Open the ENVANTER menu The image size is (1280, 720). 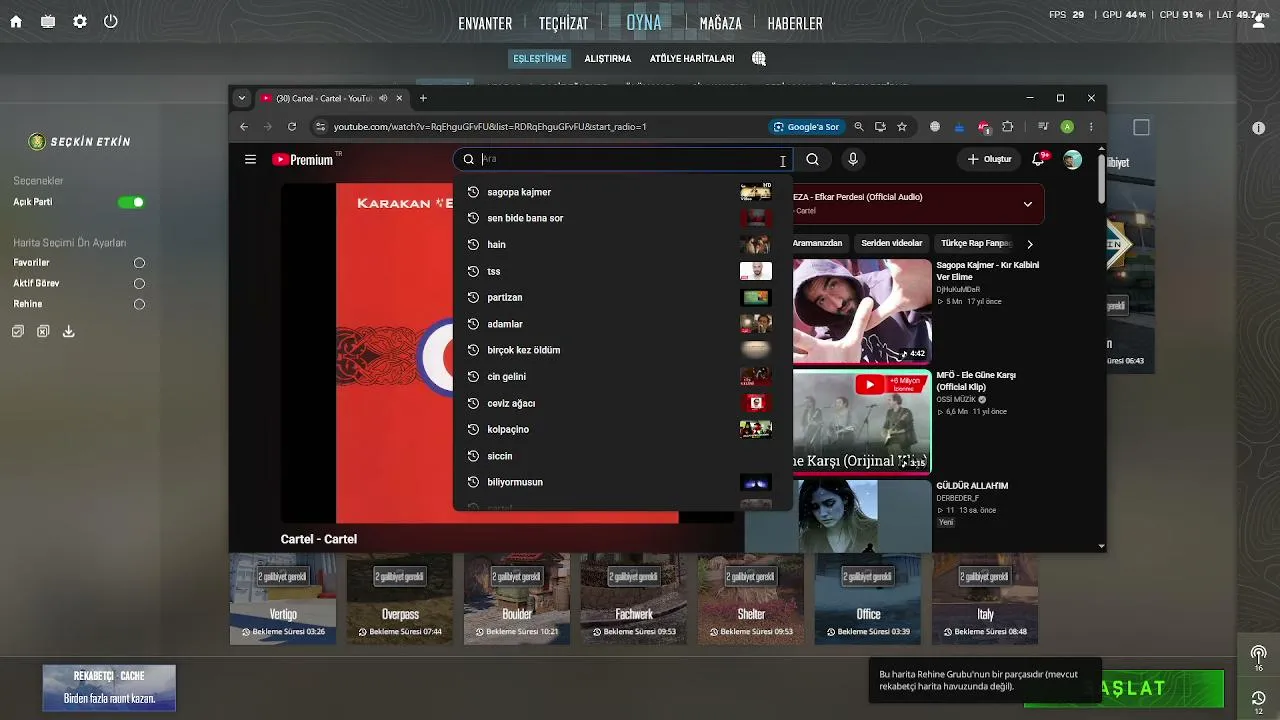485,23
